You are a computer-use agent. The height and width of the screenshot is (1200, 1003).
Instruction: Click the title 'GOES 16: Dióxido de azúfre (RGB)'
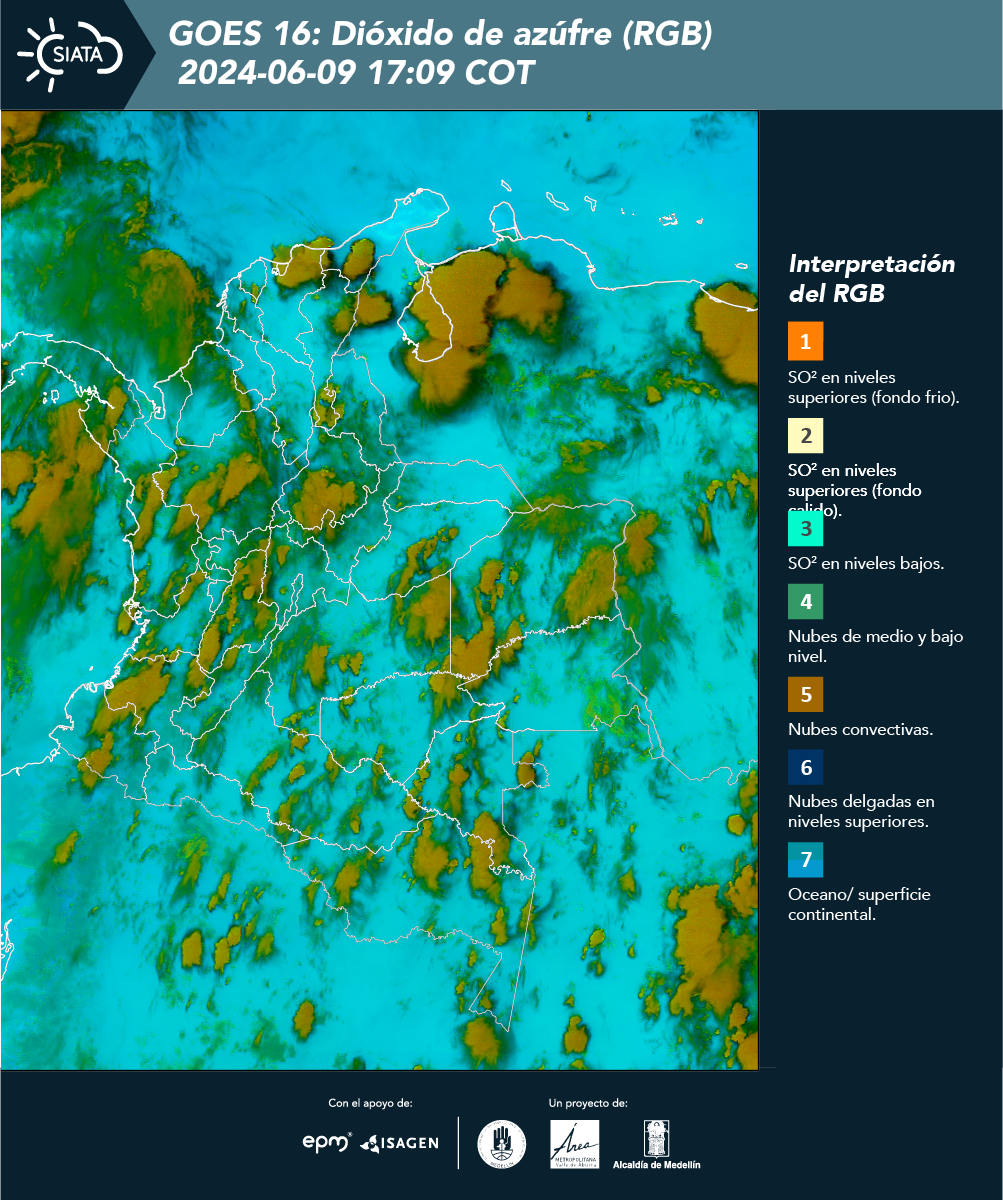(440, 34)
